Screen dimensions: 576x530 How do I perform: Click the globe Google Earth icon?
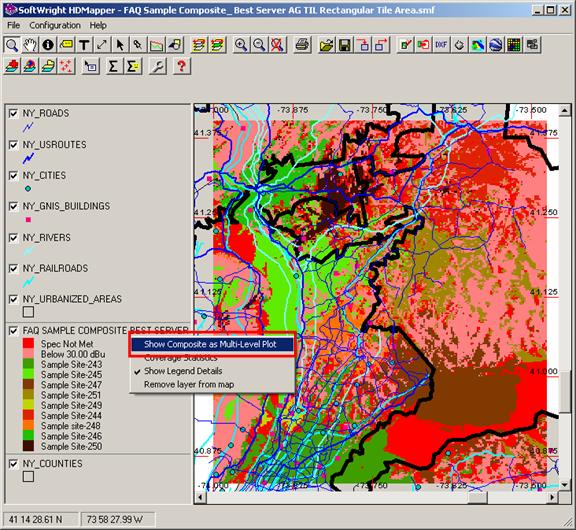tap(496, 45)
